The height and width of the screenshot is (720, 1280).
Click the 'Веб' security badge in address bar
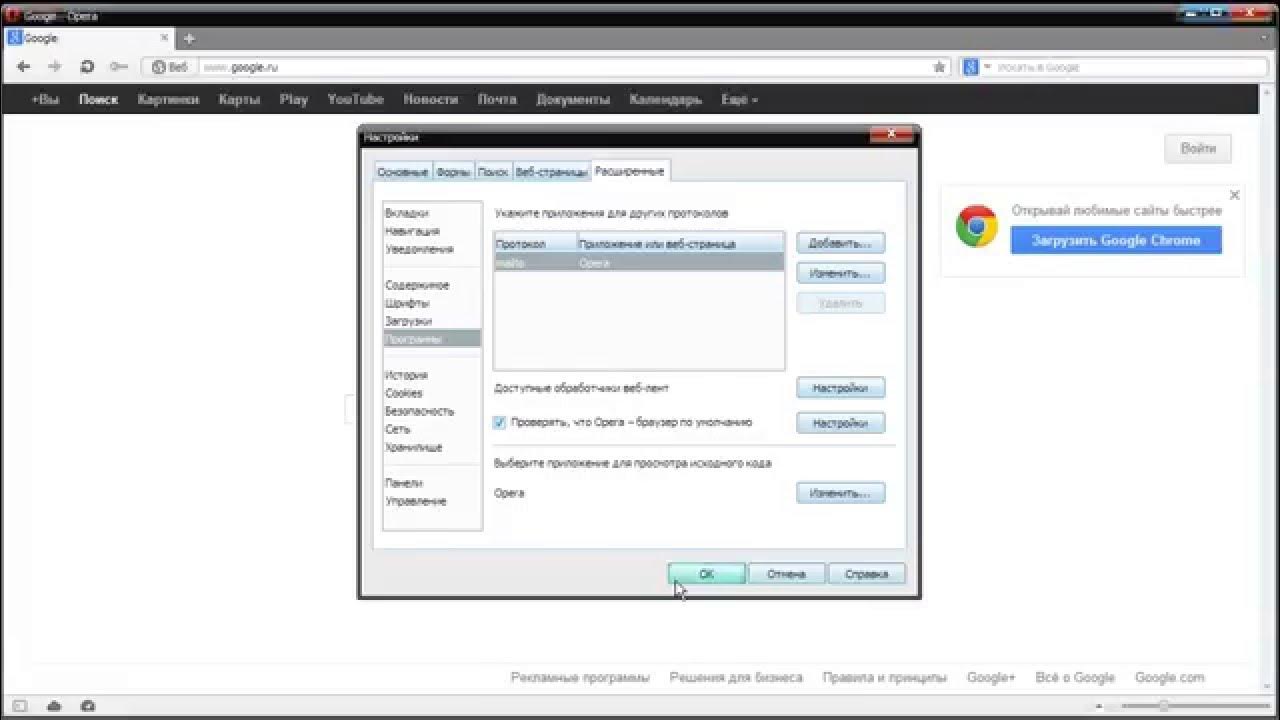click(170, 67)
